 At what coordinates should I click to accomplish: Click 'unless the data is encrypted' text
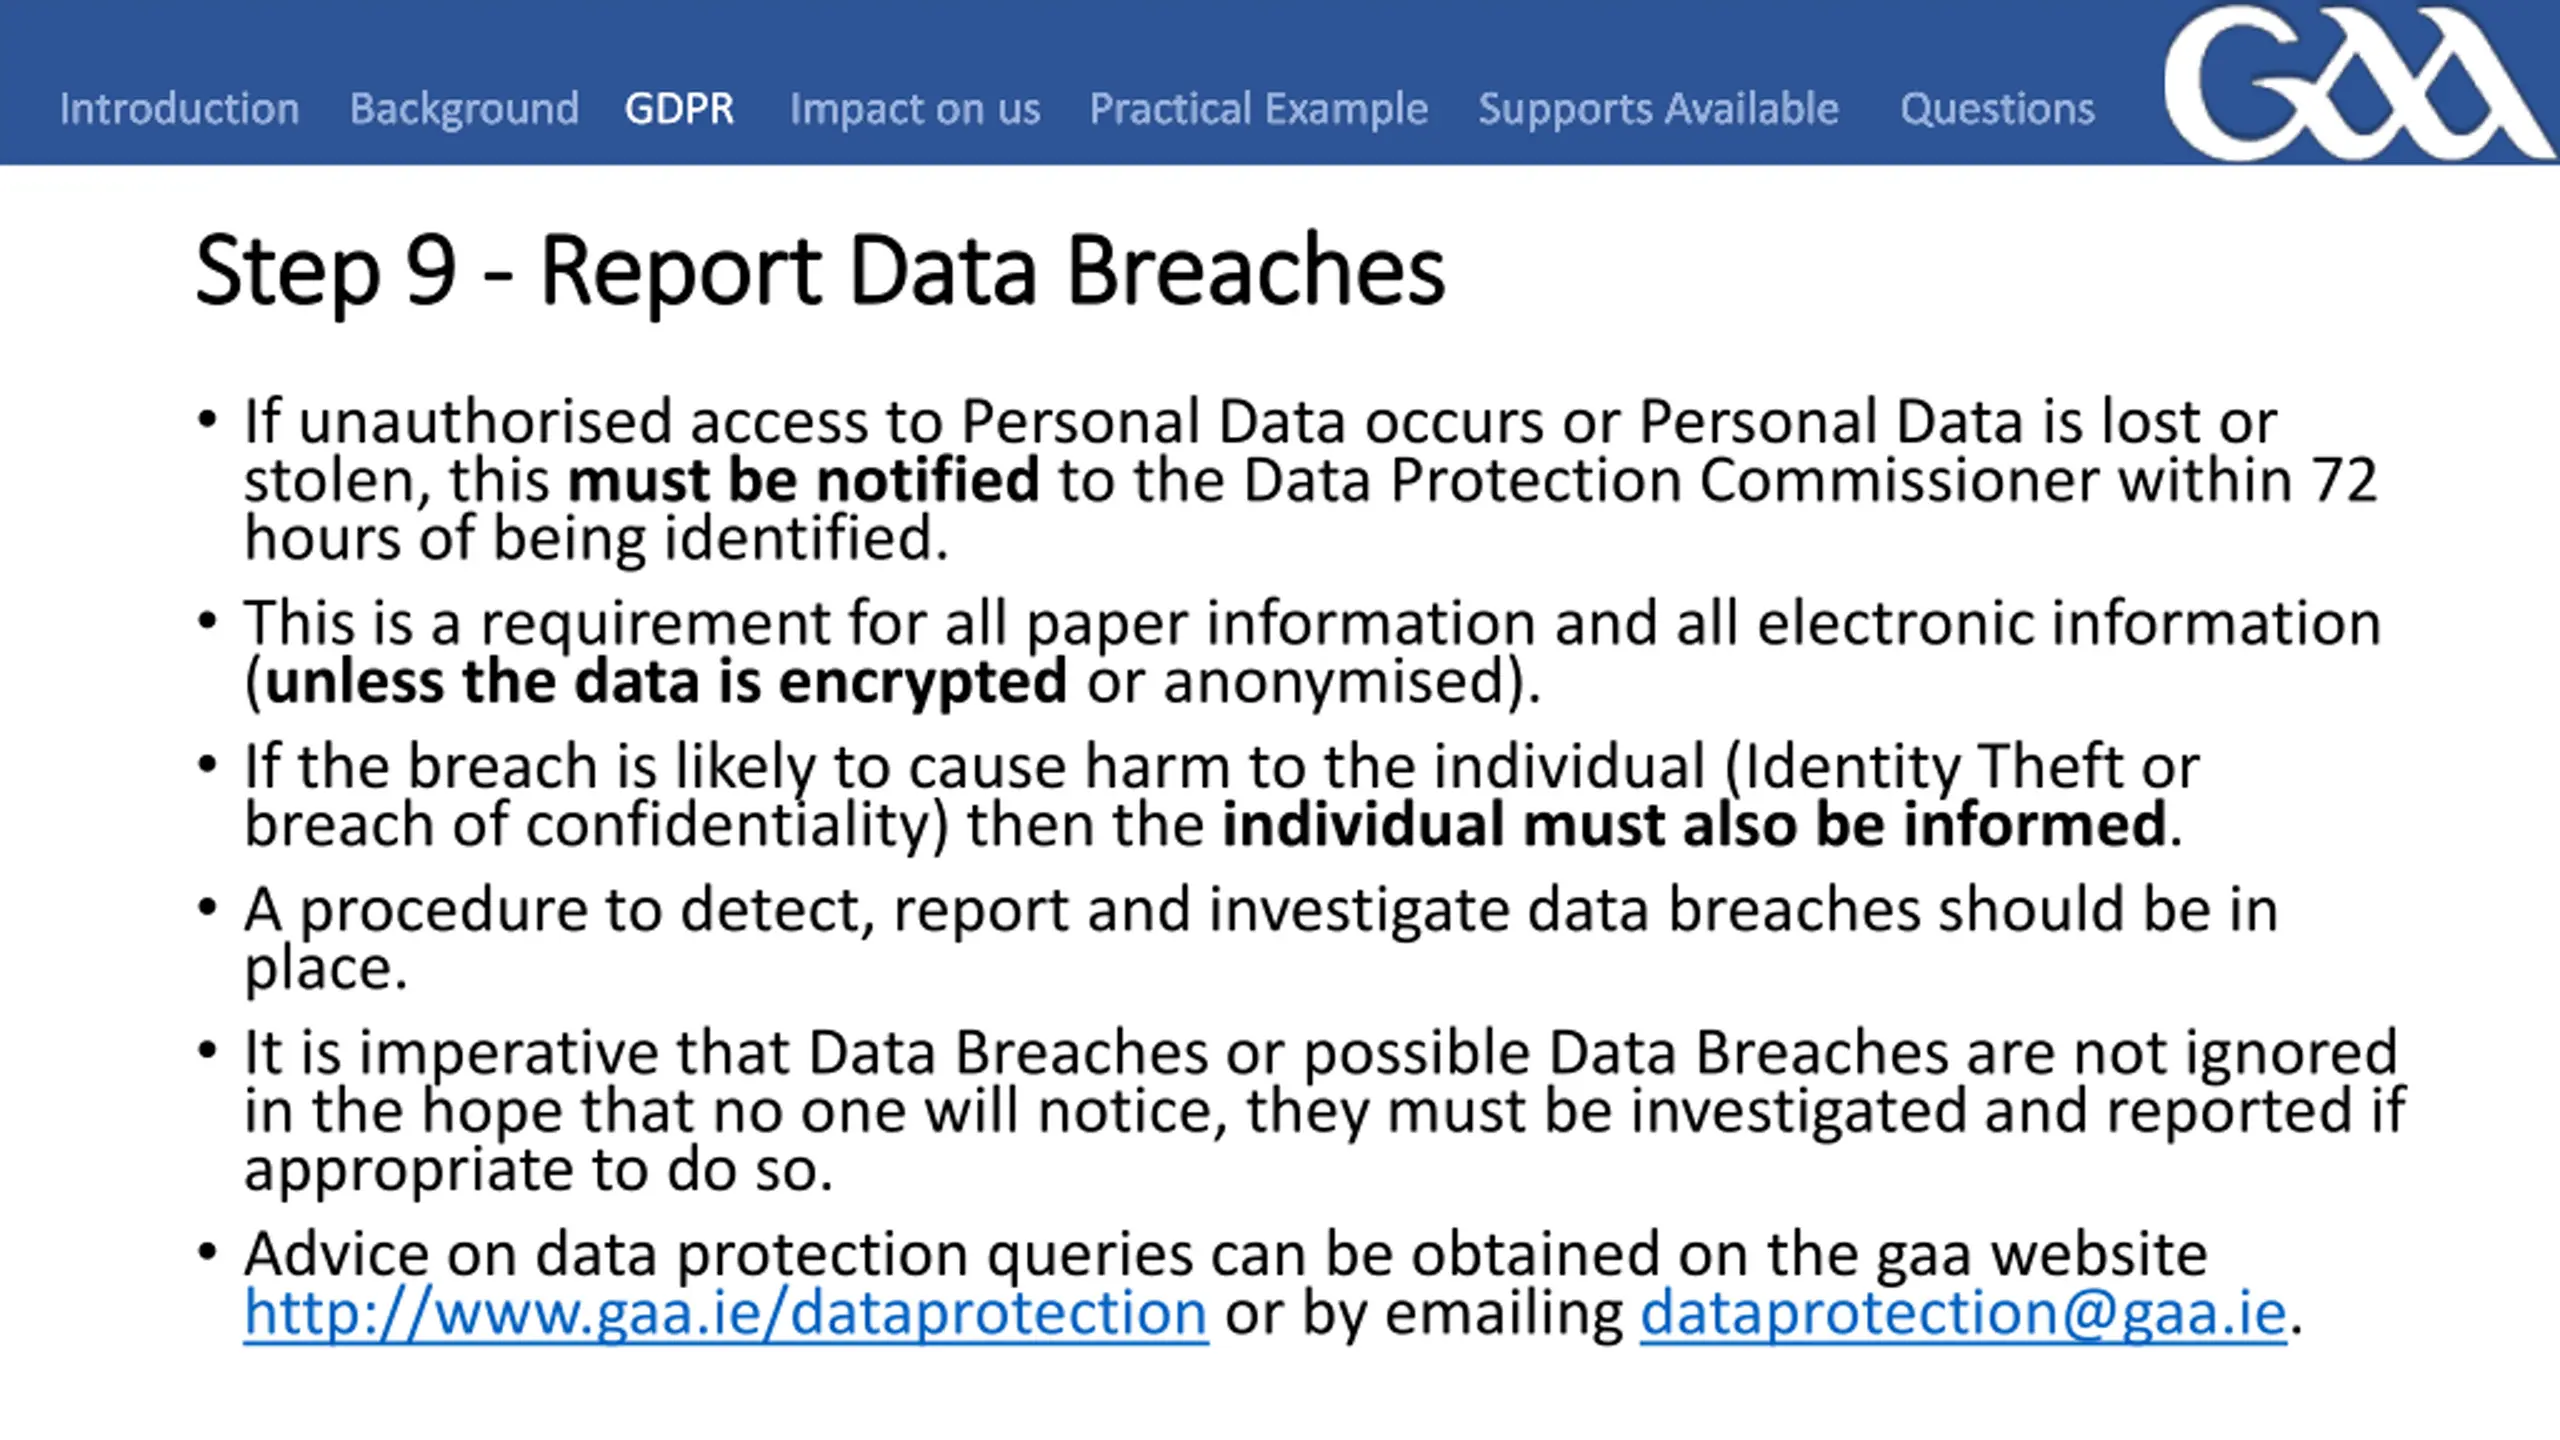(x=666, y=682)
